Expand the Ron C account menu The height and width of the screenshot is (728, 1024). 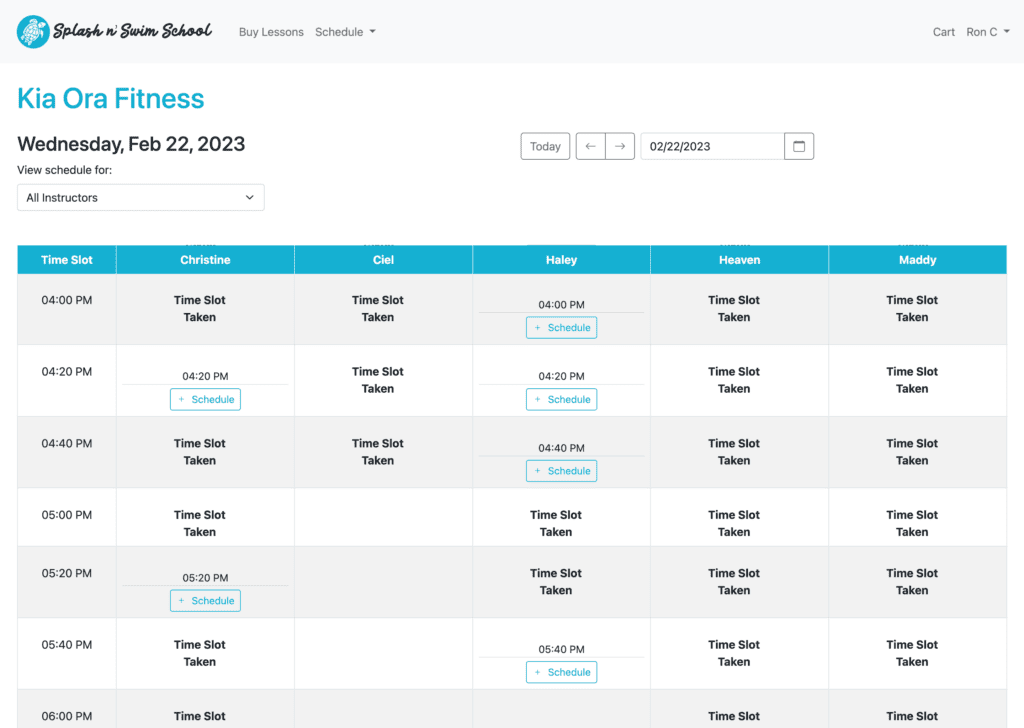pyautogui.click(x=988, y=31)
